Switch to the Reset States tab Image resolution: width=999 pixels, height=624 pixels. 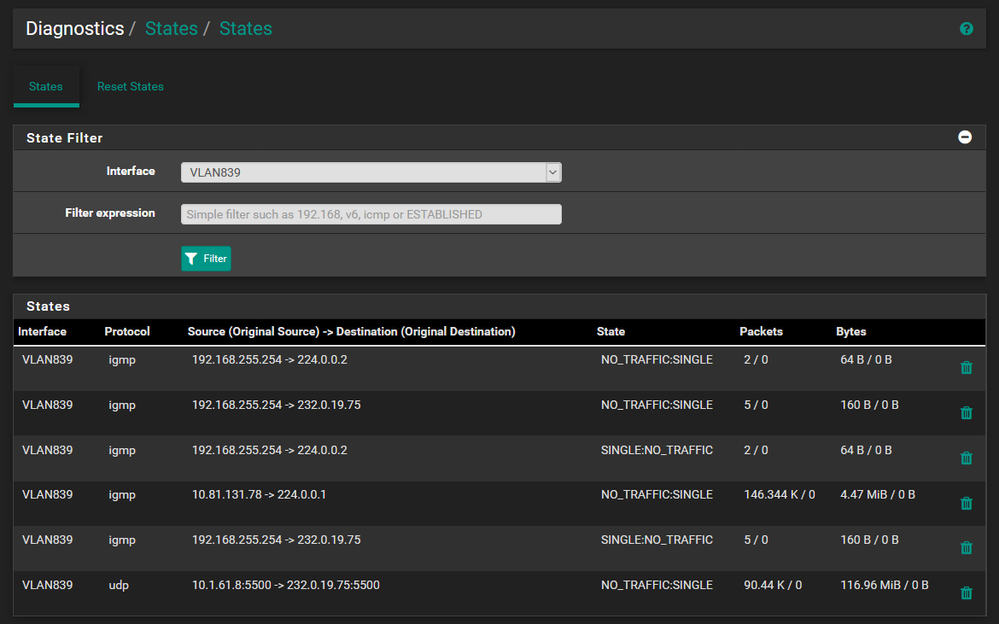click(x=130, y=87)
